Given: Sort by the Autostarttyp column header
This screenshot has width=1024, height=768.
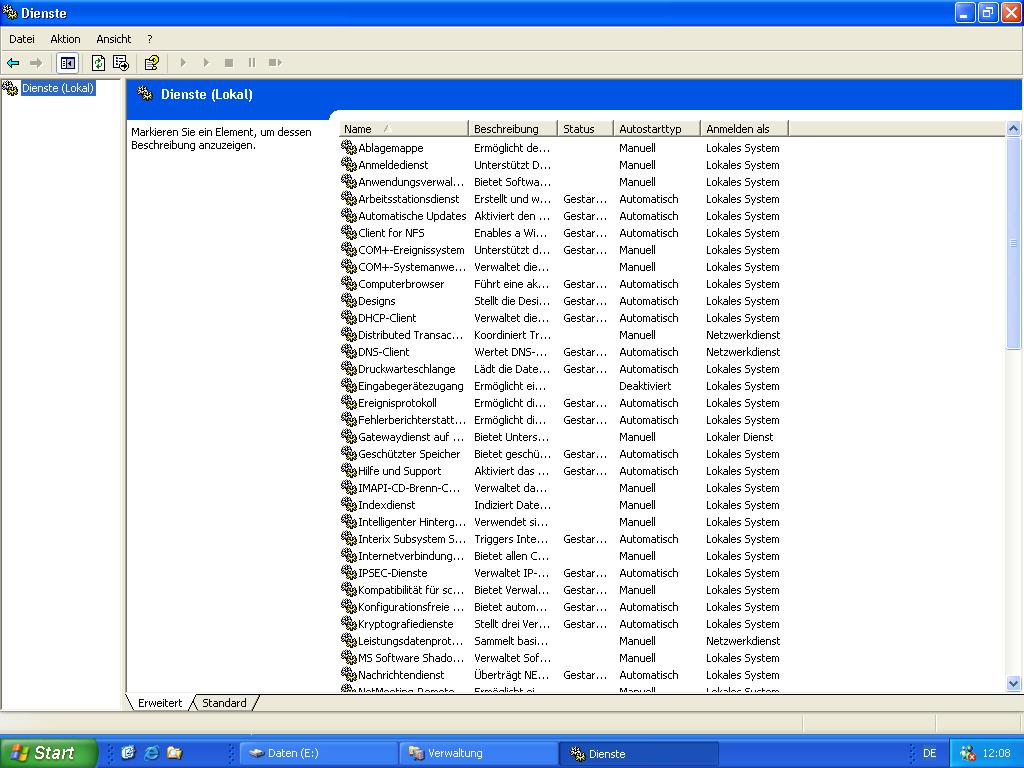Looking at the screenshot, I should point(656,129).
